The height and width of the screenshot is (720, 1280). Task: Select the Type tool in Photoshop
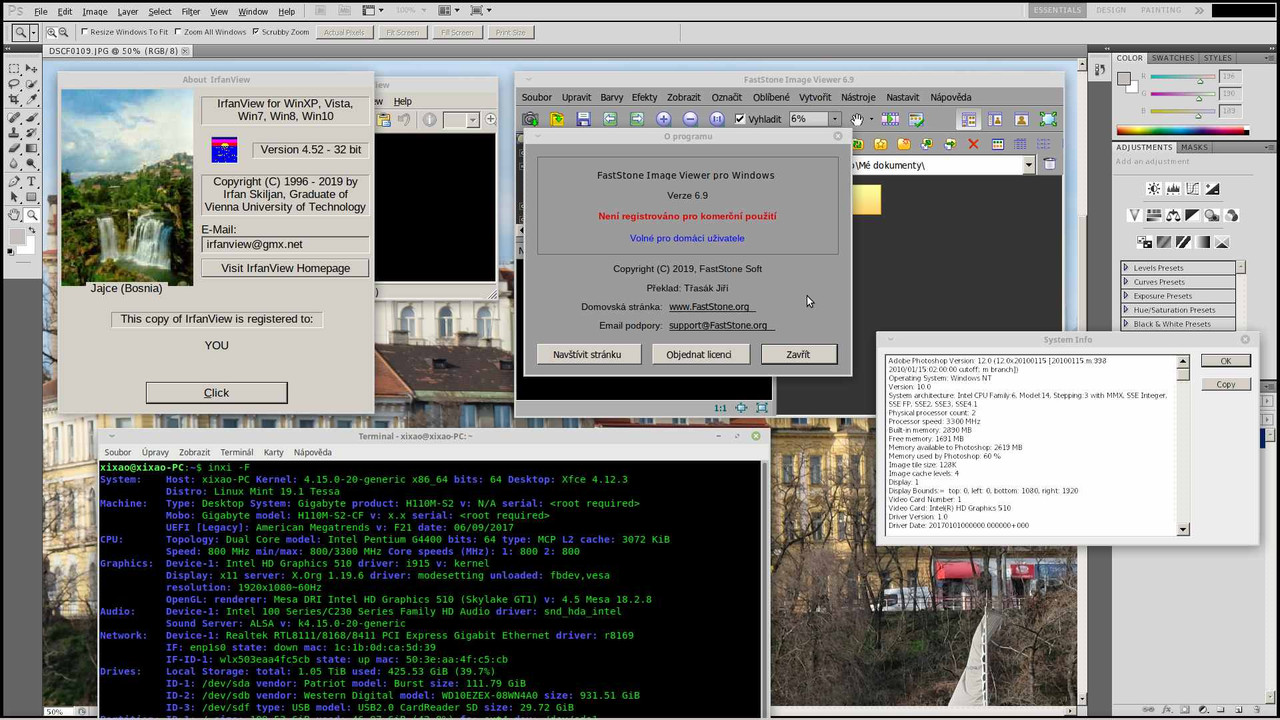coord(31,183)
